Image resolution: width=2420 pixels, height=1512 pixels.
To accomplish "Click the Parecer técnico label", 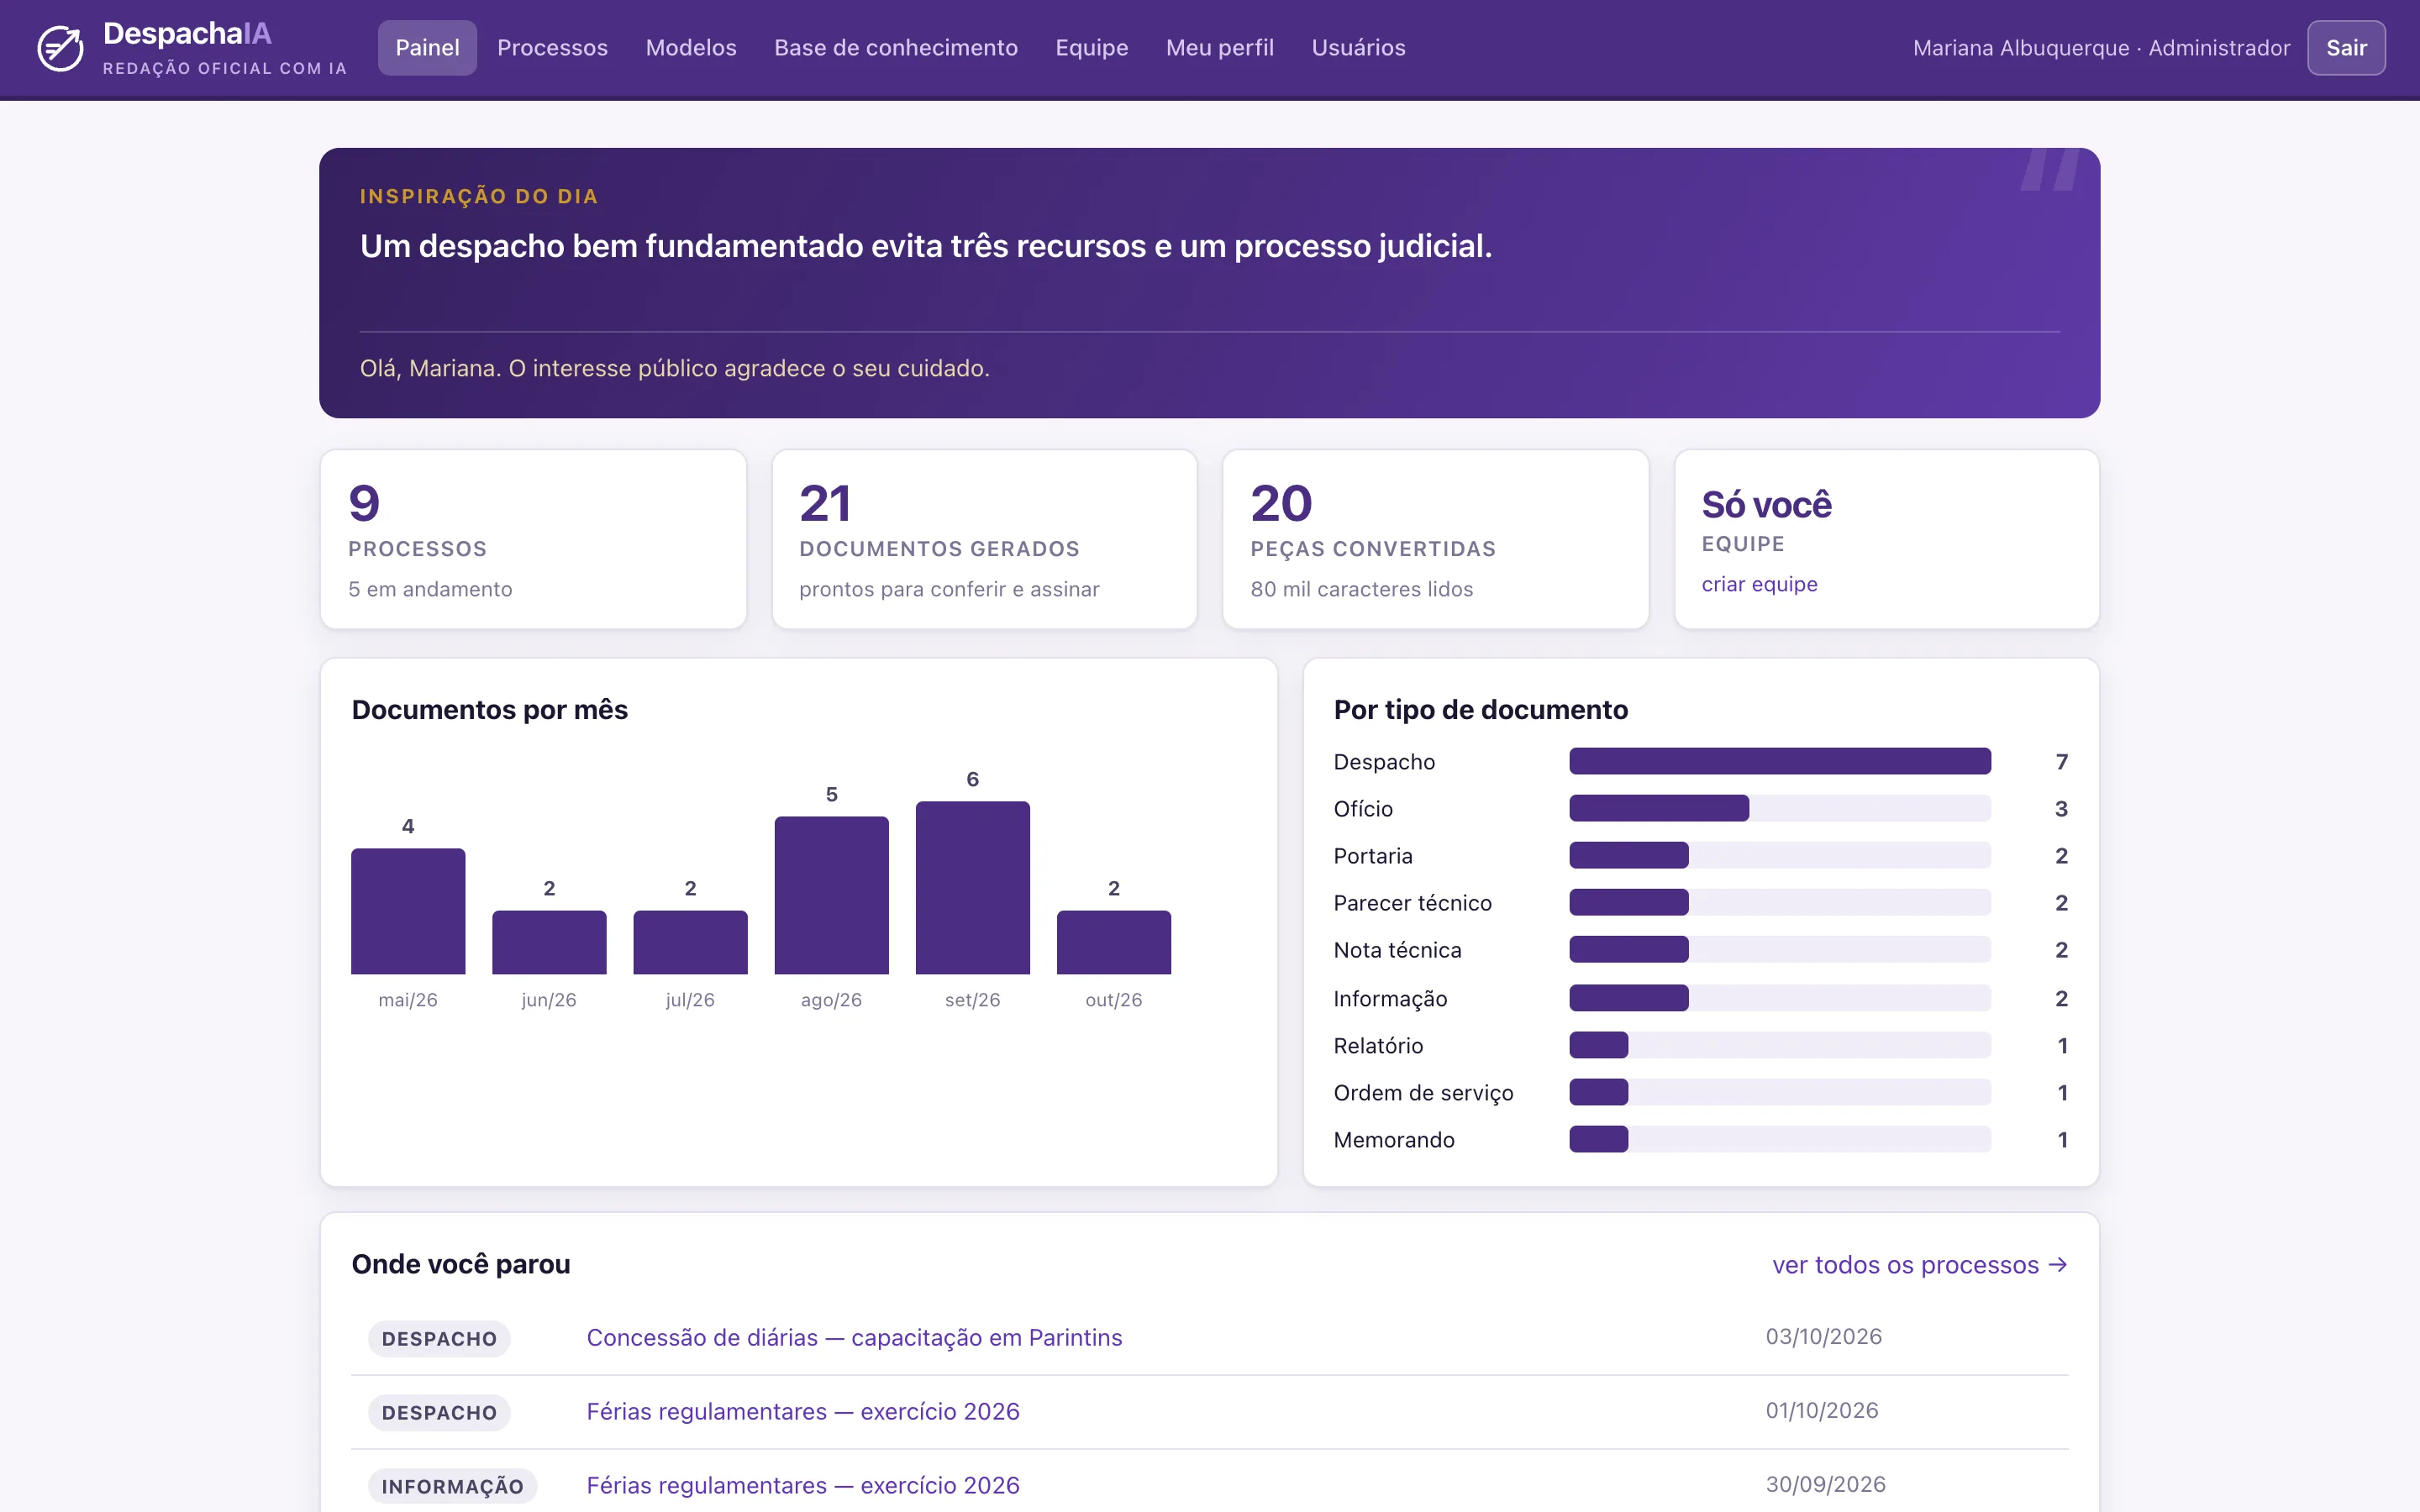I will point(1412,903).
